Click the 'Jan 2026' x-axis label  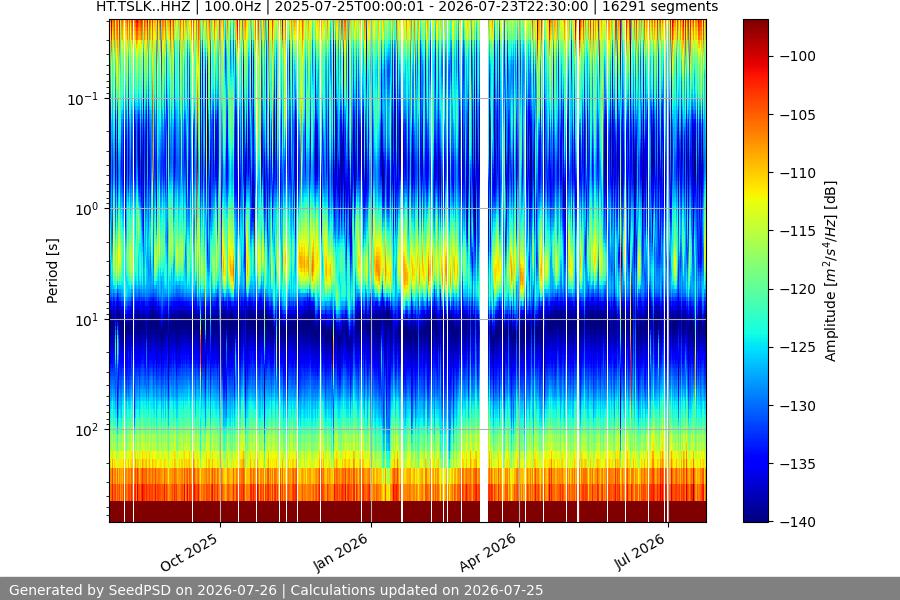click(340, 552)
